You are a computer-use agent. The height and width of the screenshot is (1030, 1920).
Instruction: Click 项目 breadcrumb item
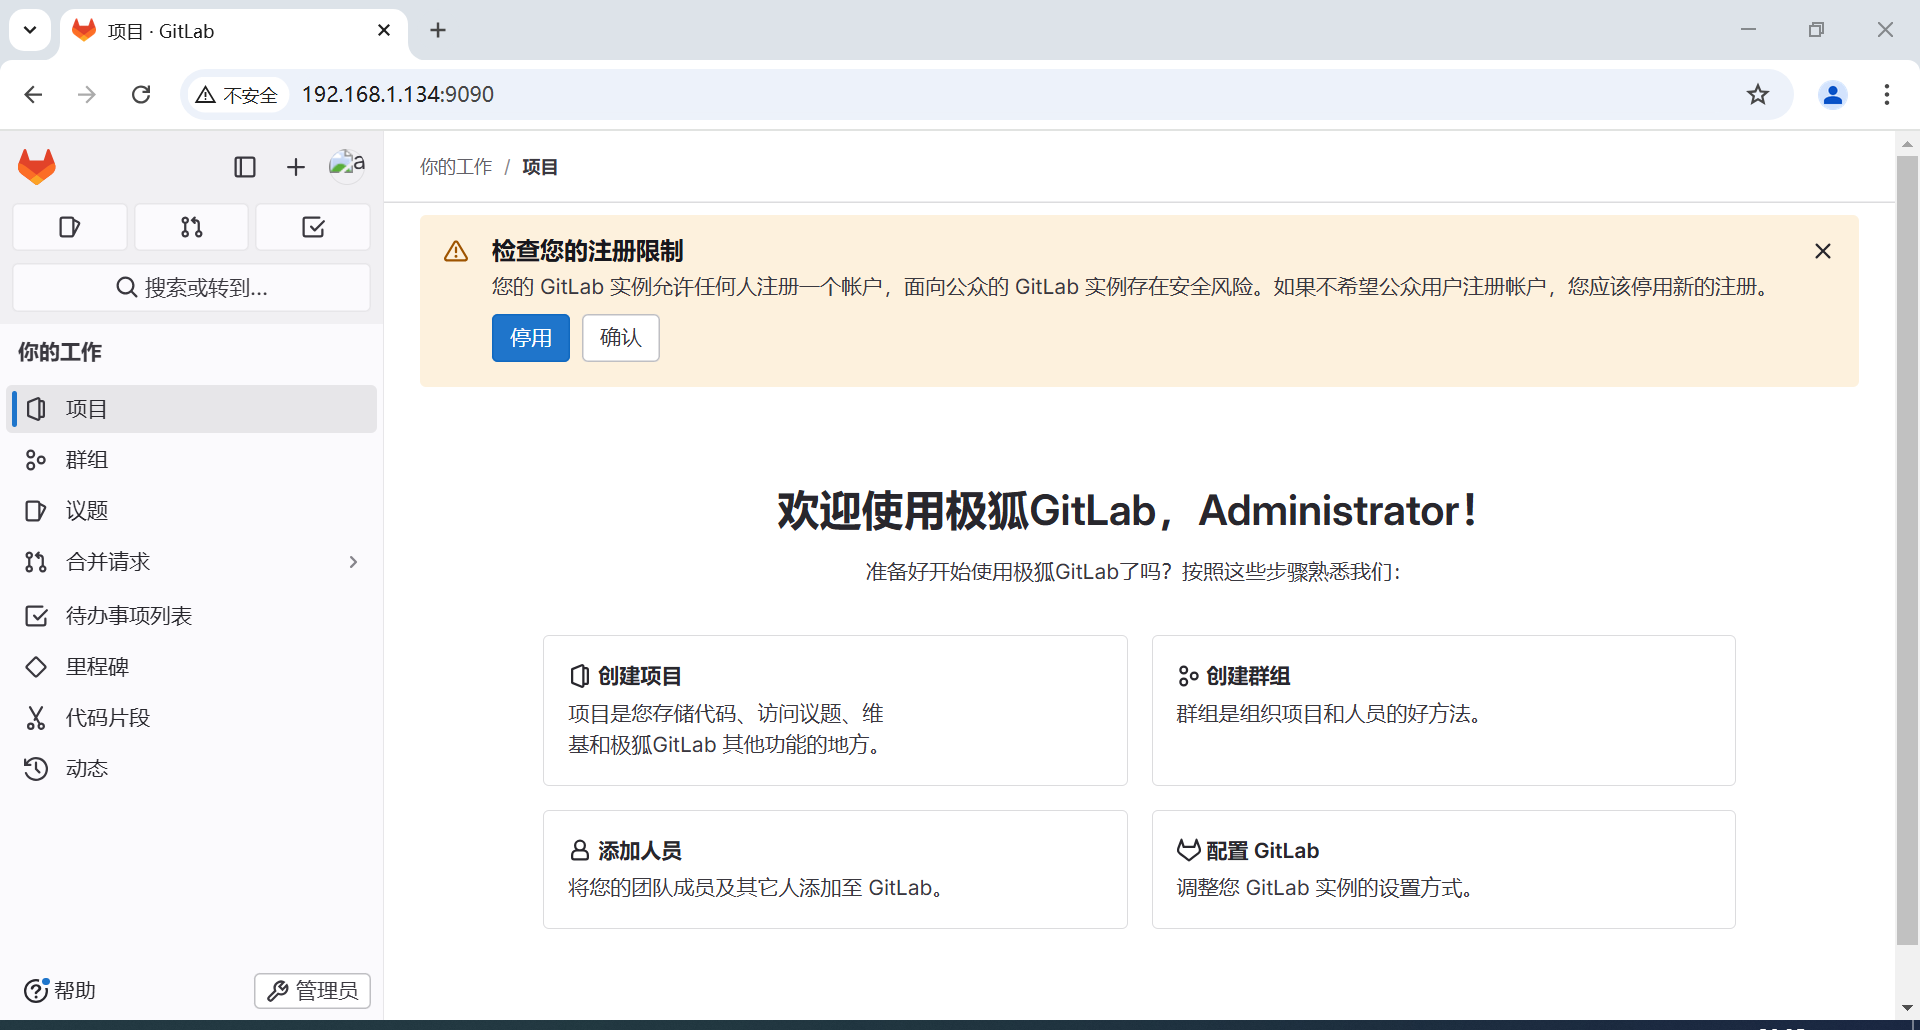(x=540, y=167)
